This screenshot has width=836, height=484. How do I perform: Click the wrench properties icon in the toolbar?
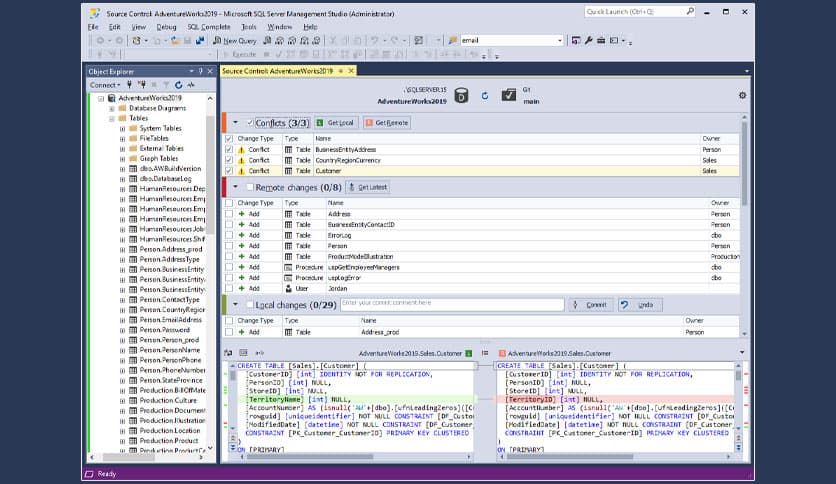[589, 41]
